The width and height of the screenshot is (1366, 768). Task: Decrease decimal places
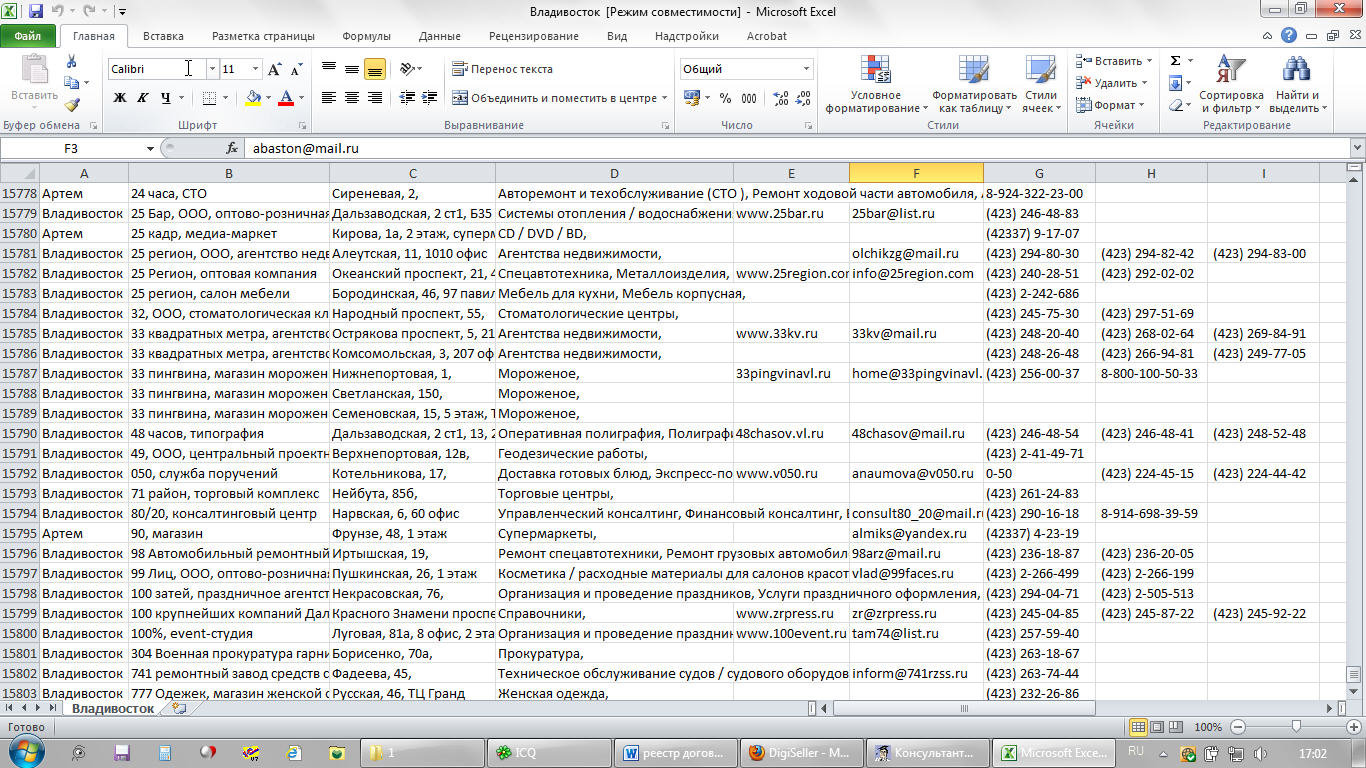pyautogui.click(x=804, y=98)
